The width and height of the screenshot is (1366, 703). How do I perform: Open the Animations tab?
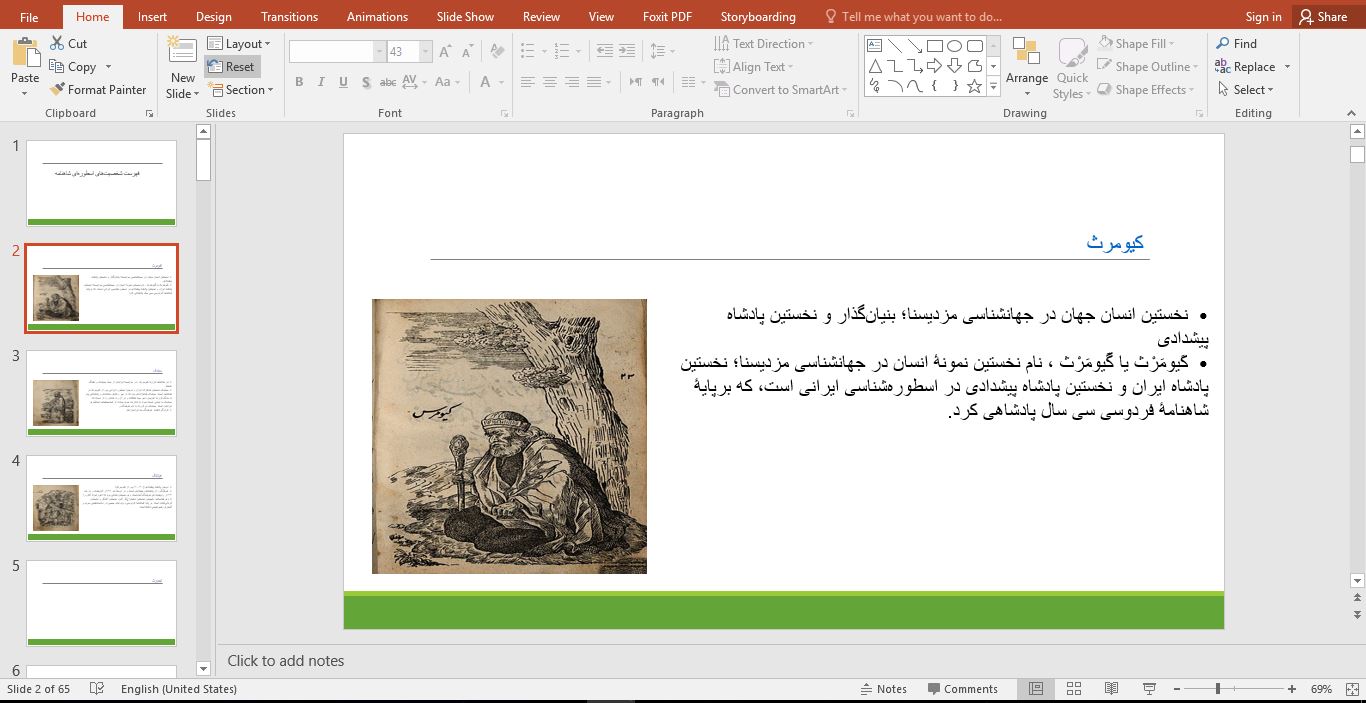click(x=377, y=17)
